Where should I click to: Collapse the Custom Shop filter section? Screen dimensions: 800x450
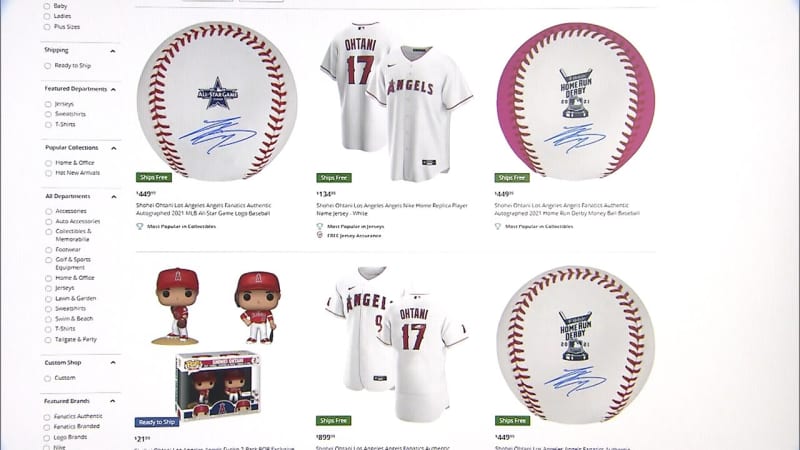pyautogui.click(x=113, y=363)
